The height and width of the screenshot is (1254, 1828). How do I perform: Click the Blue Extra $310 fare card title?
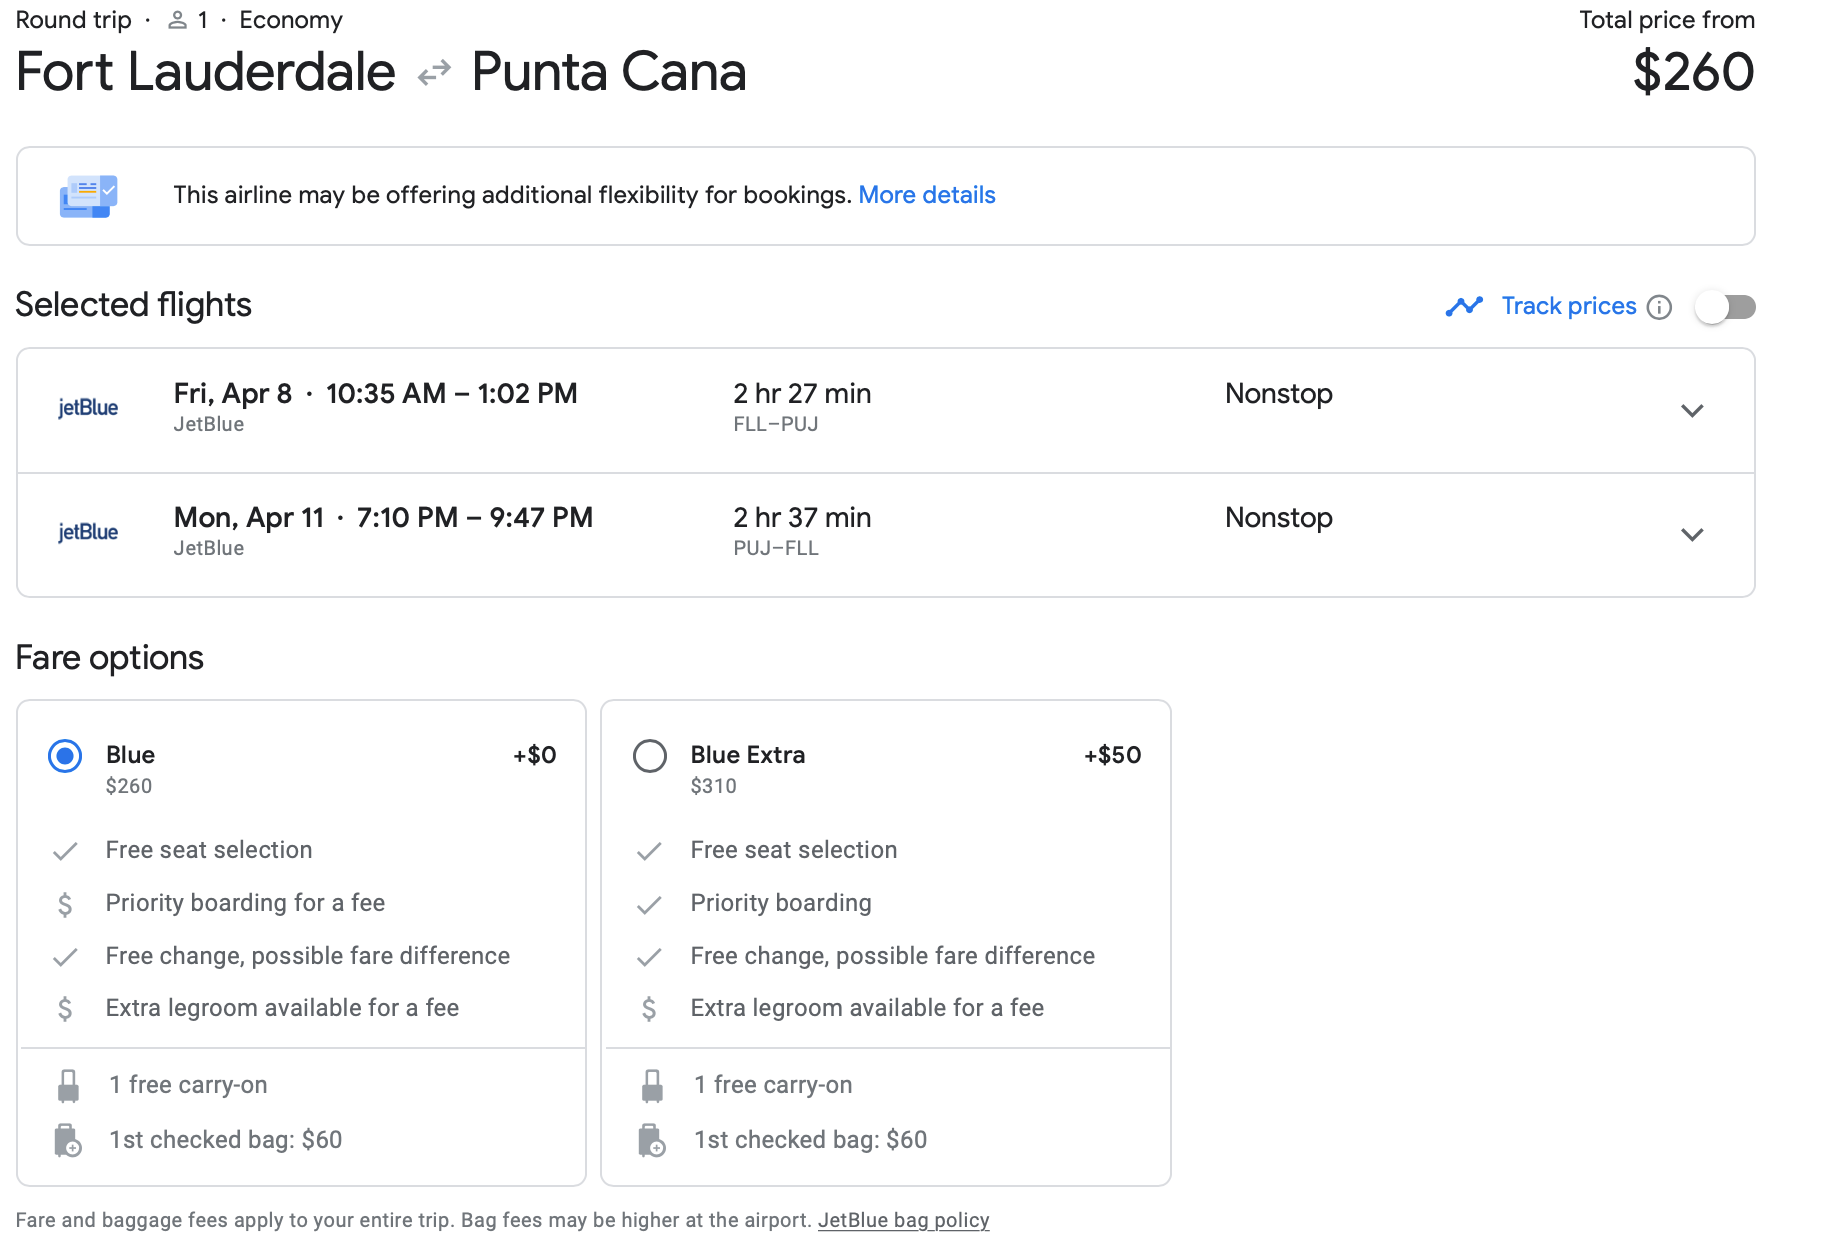tap(747, 755)
